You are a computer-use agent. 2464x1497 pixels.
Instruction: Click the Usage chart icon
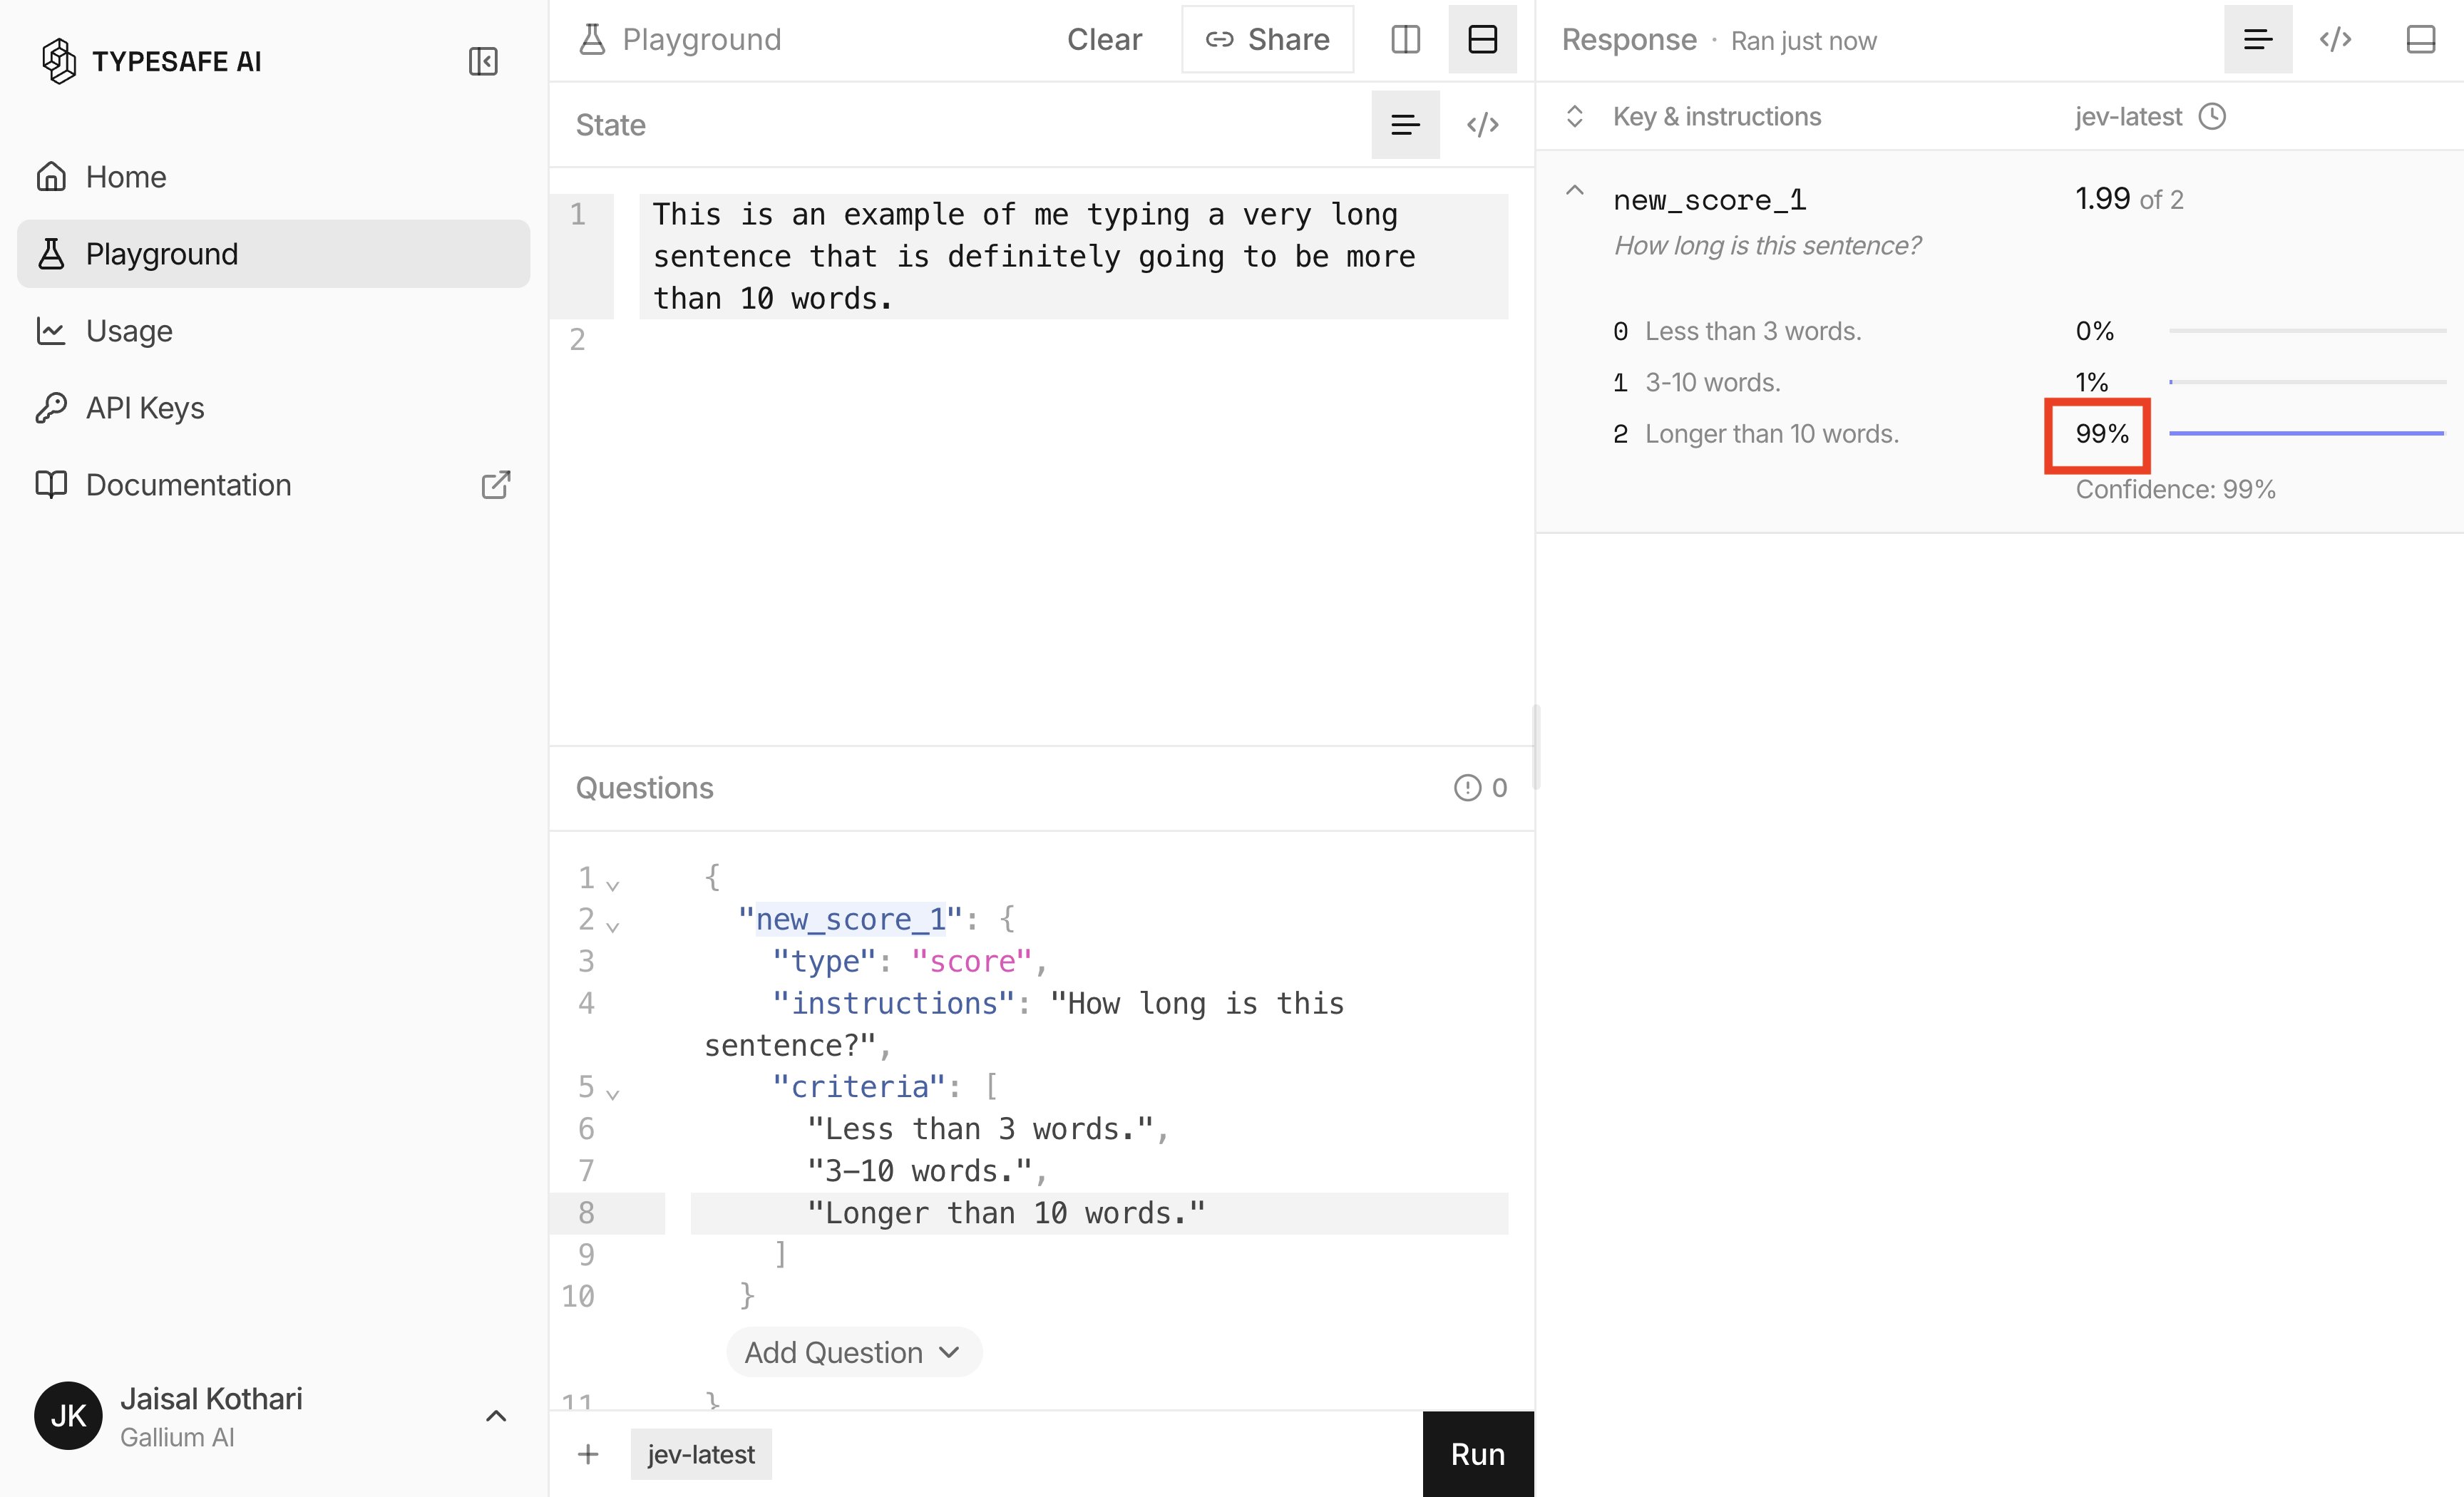[x=51, y=331]
